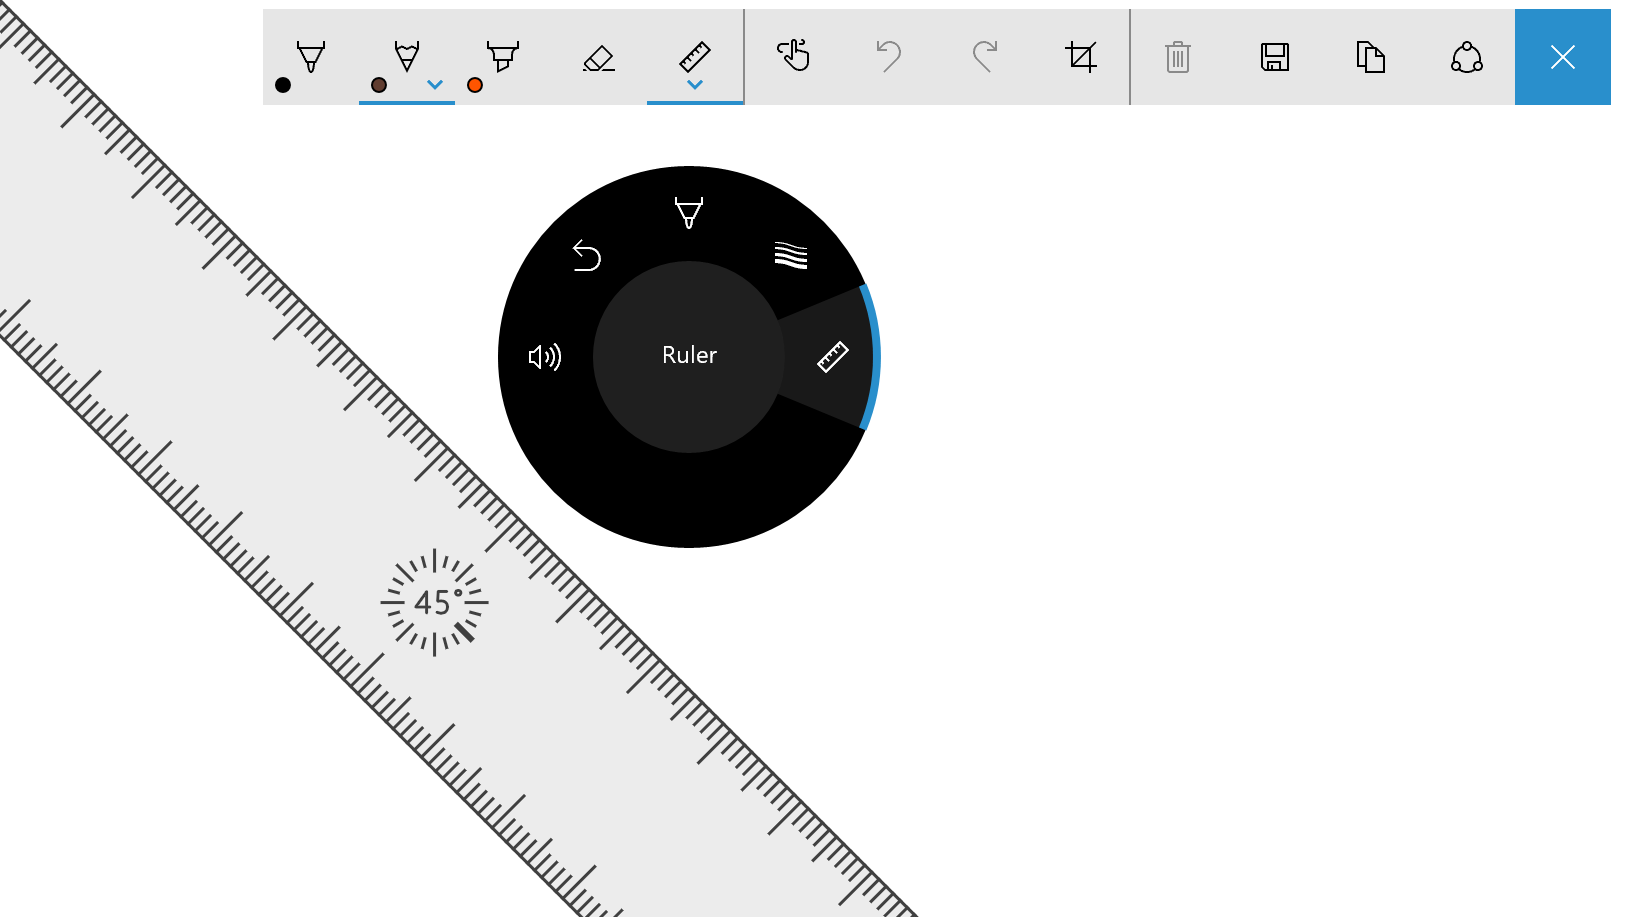Viewport: 1631px width, 917px height.
Task: Click the 45° angle indicator on ruler
Action: pos(434,603)
